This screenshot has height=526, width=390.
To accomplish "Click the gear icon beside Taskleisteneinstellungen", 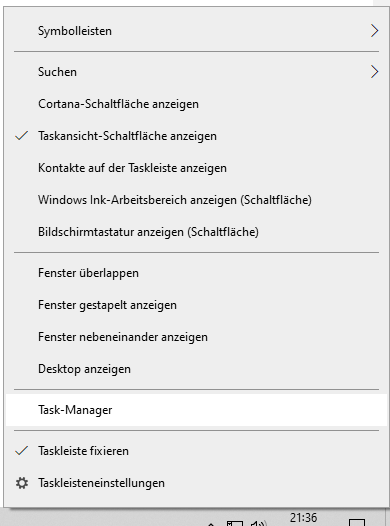I will click(22, 483).
